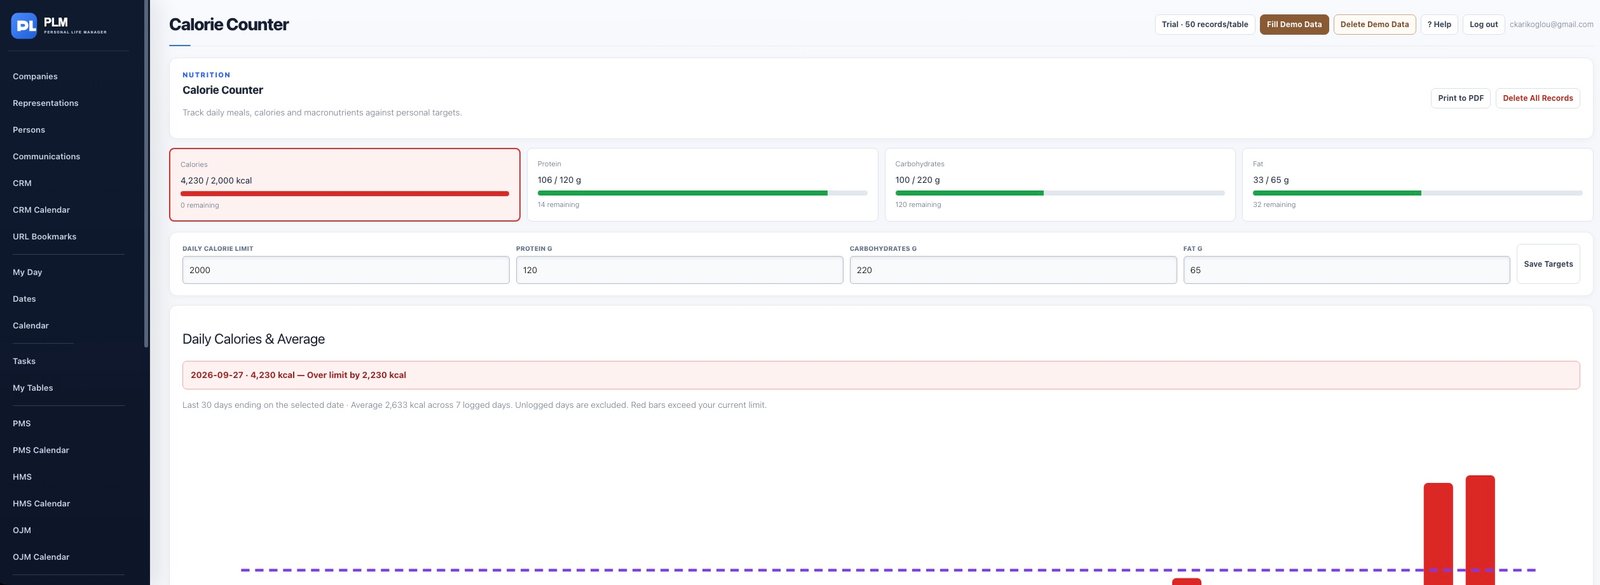
Task: Open PMS section
Action: (22, 424)
